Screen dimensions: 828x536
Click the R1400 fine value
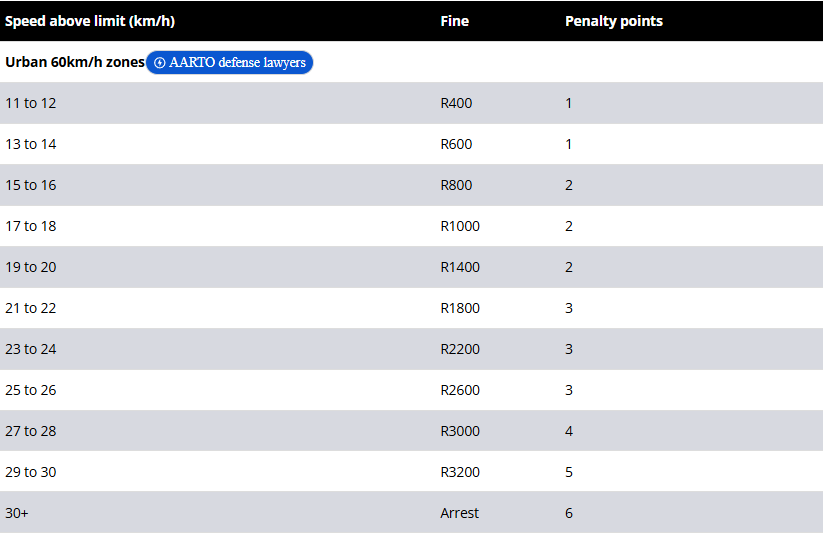(460, 267)
